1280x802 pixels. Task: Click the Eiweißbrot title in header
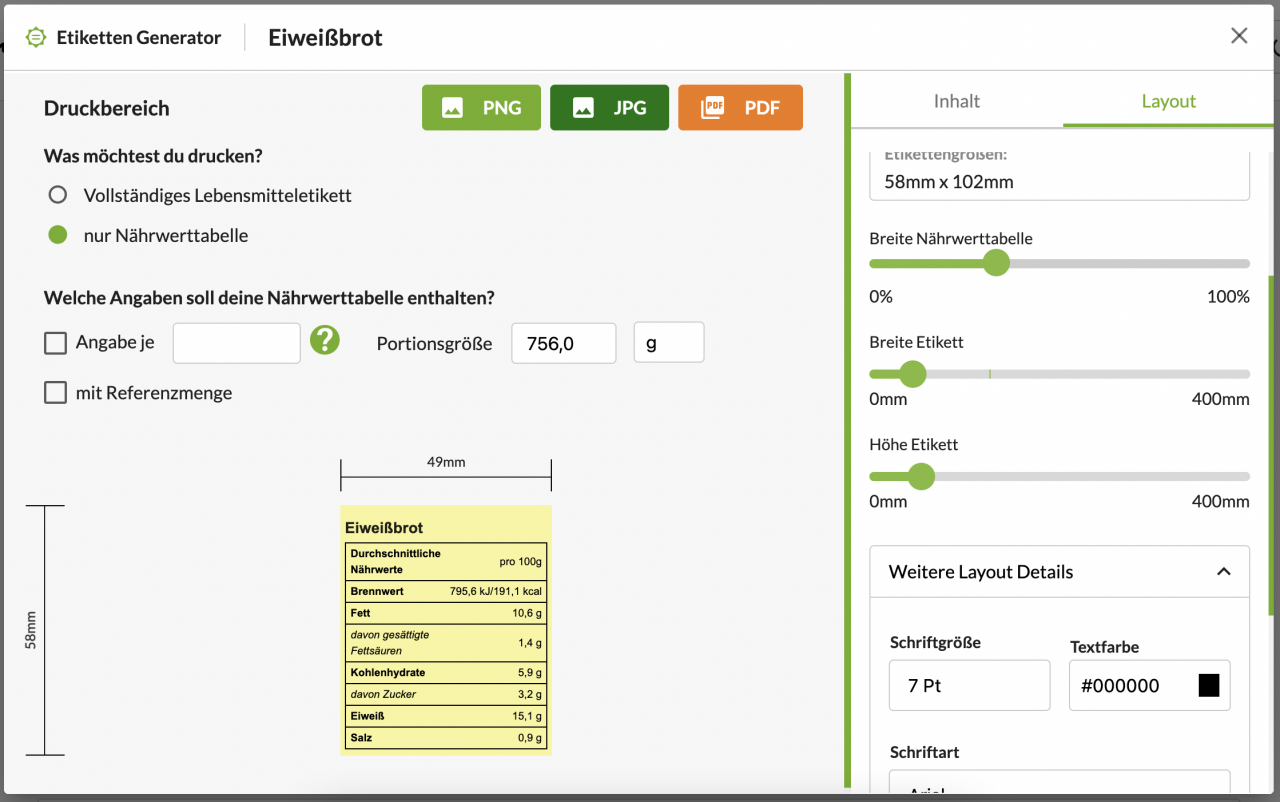[325, 38]
